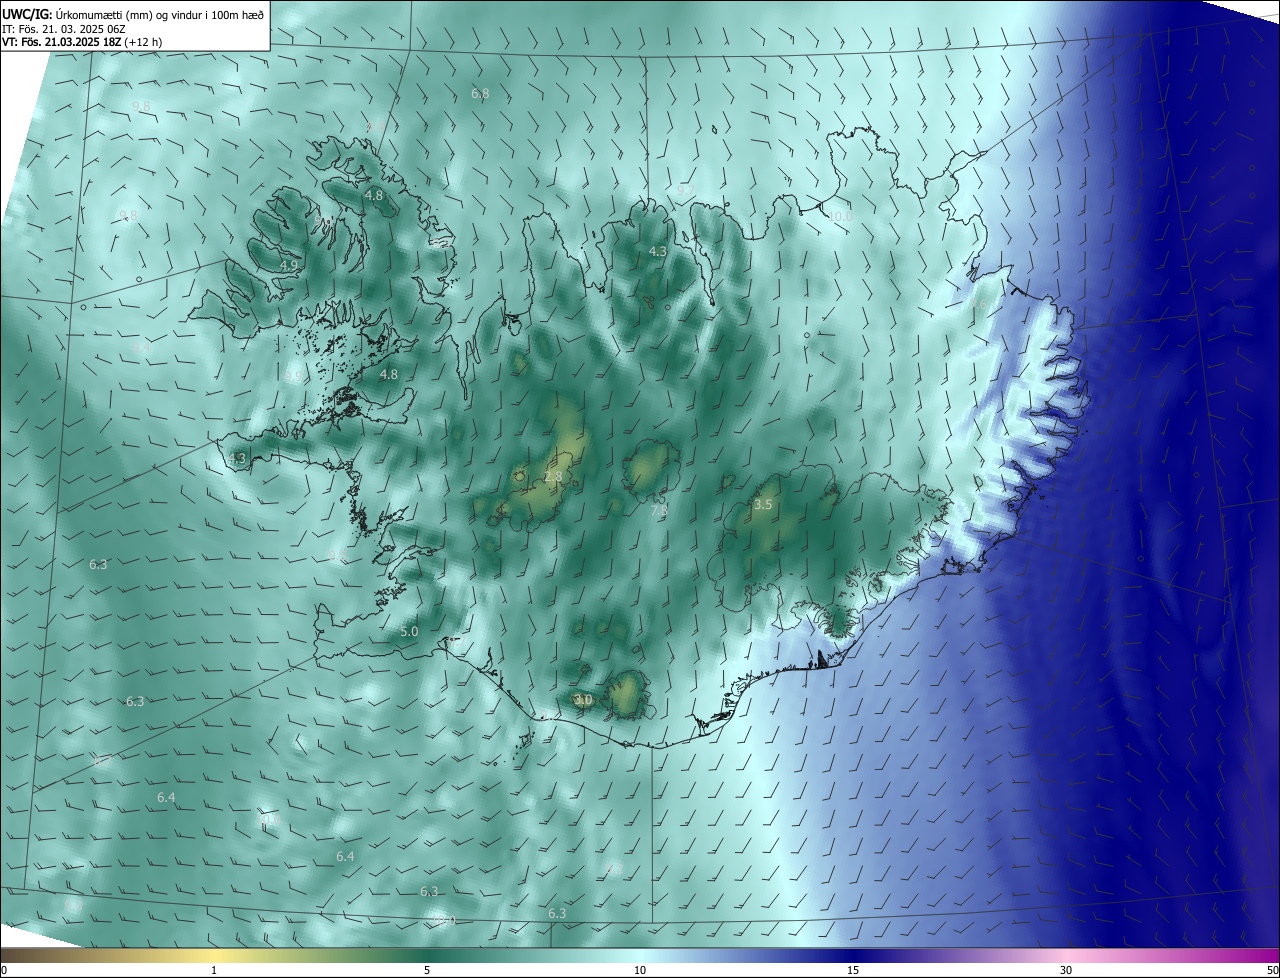
Task: Click the 4.9 value label on the map
Action: click(289, 265)
